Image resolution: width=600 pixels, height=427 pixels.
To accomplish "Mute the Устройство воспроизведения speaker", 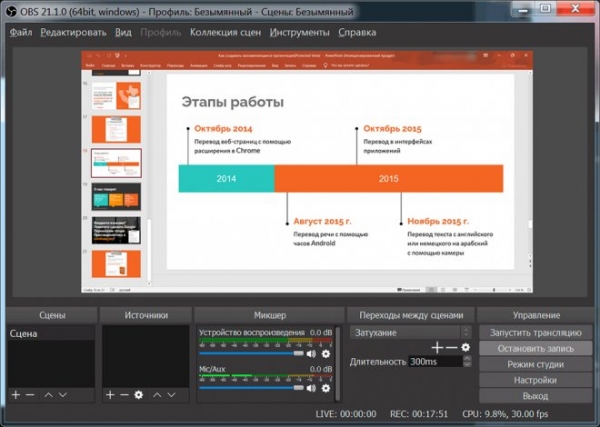I will coord(311,353).
